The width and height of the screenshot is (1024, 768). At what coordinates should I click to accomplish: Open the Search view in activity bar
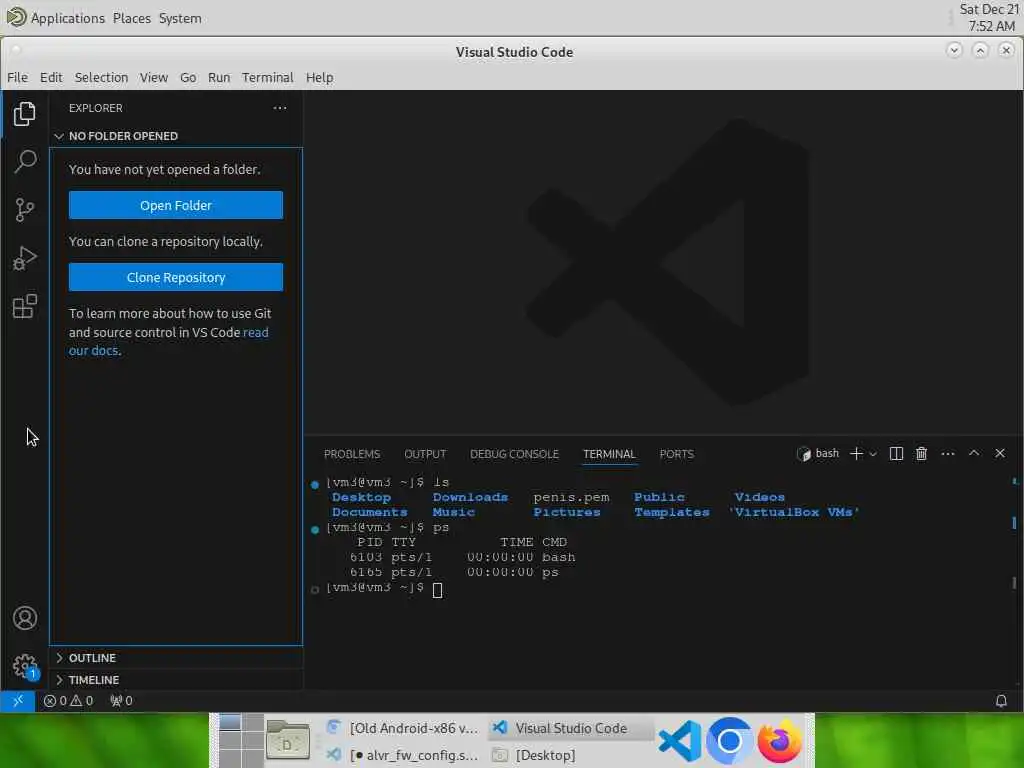24,161
